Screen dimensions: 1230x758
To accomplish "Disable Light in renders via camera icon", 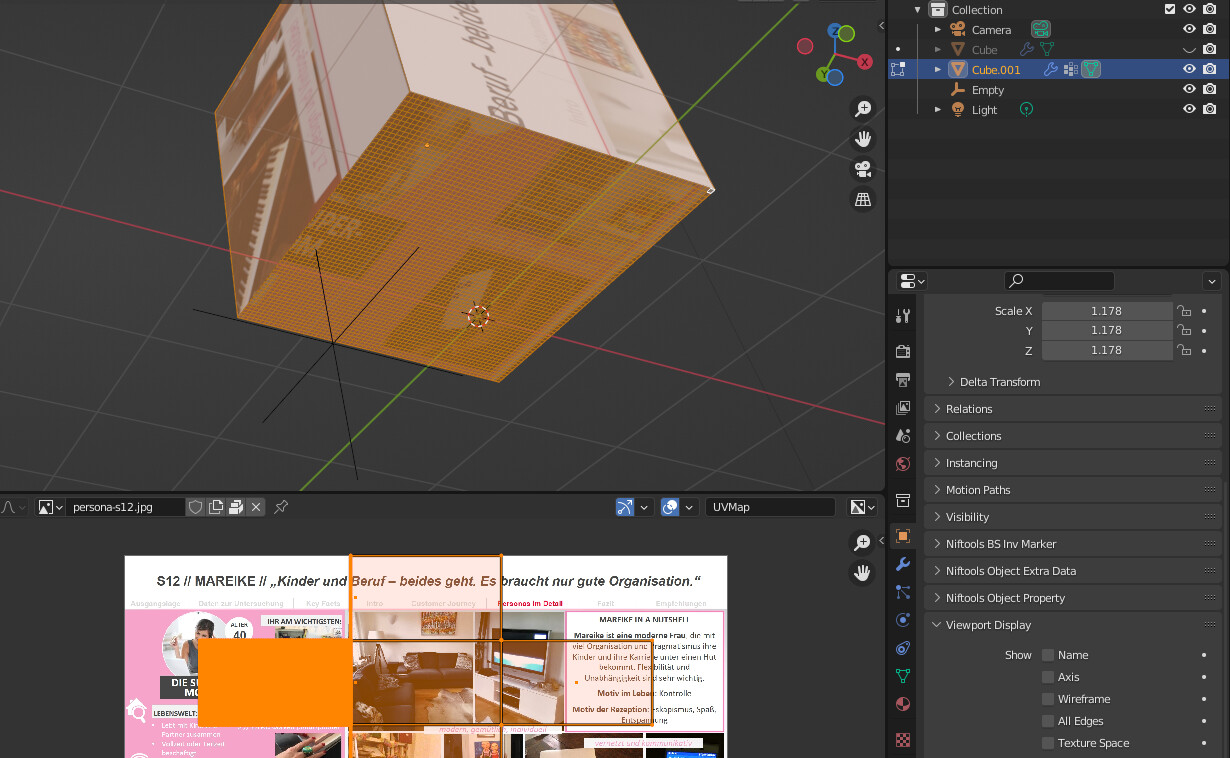I will 1210,109.
